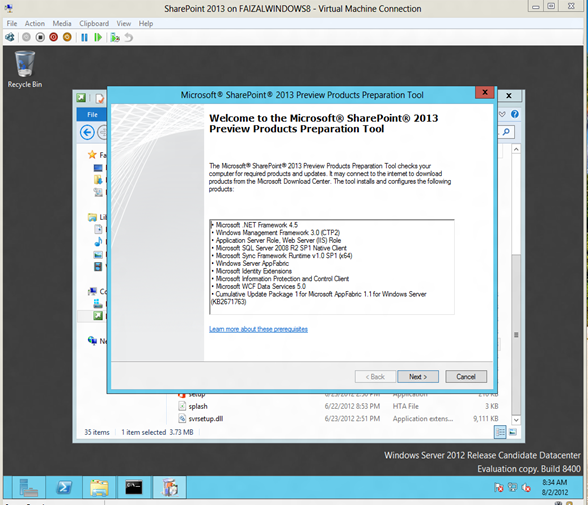This screenshot has width=588, height=505.
Task: Collapse the Explorer ribbon chevron
Action: (x=502, y=114)
